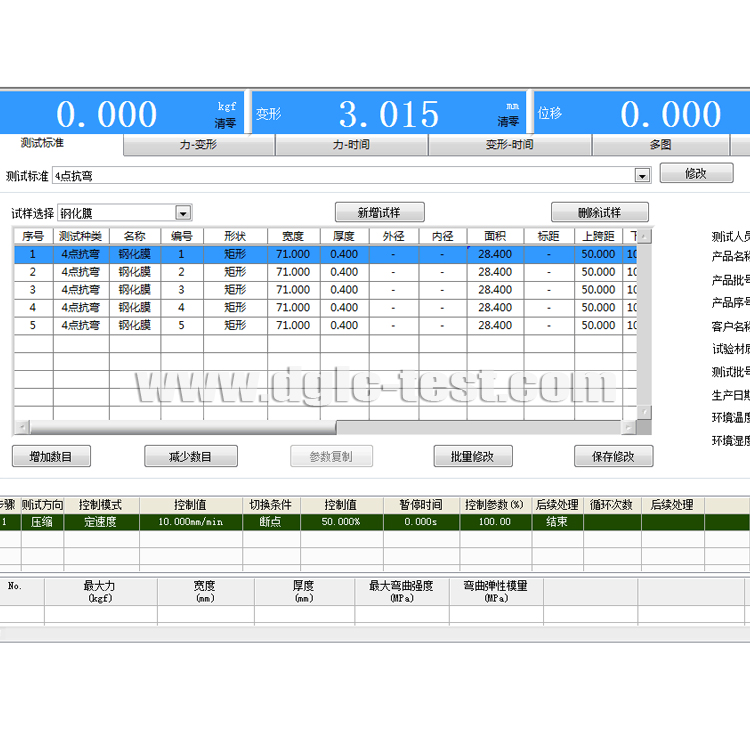Viewport: 750px width, 750px height.
Task: Save changes with 保存修改
Action: point(613,457)
